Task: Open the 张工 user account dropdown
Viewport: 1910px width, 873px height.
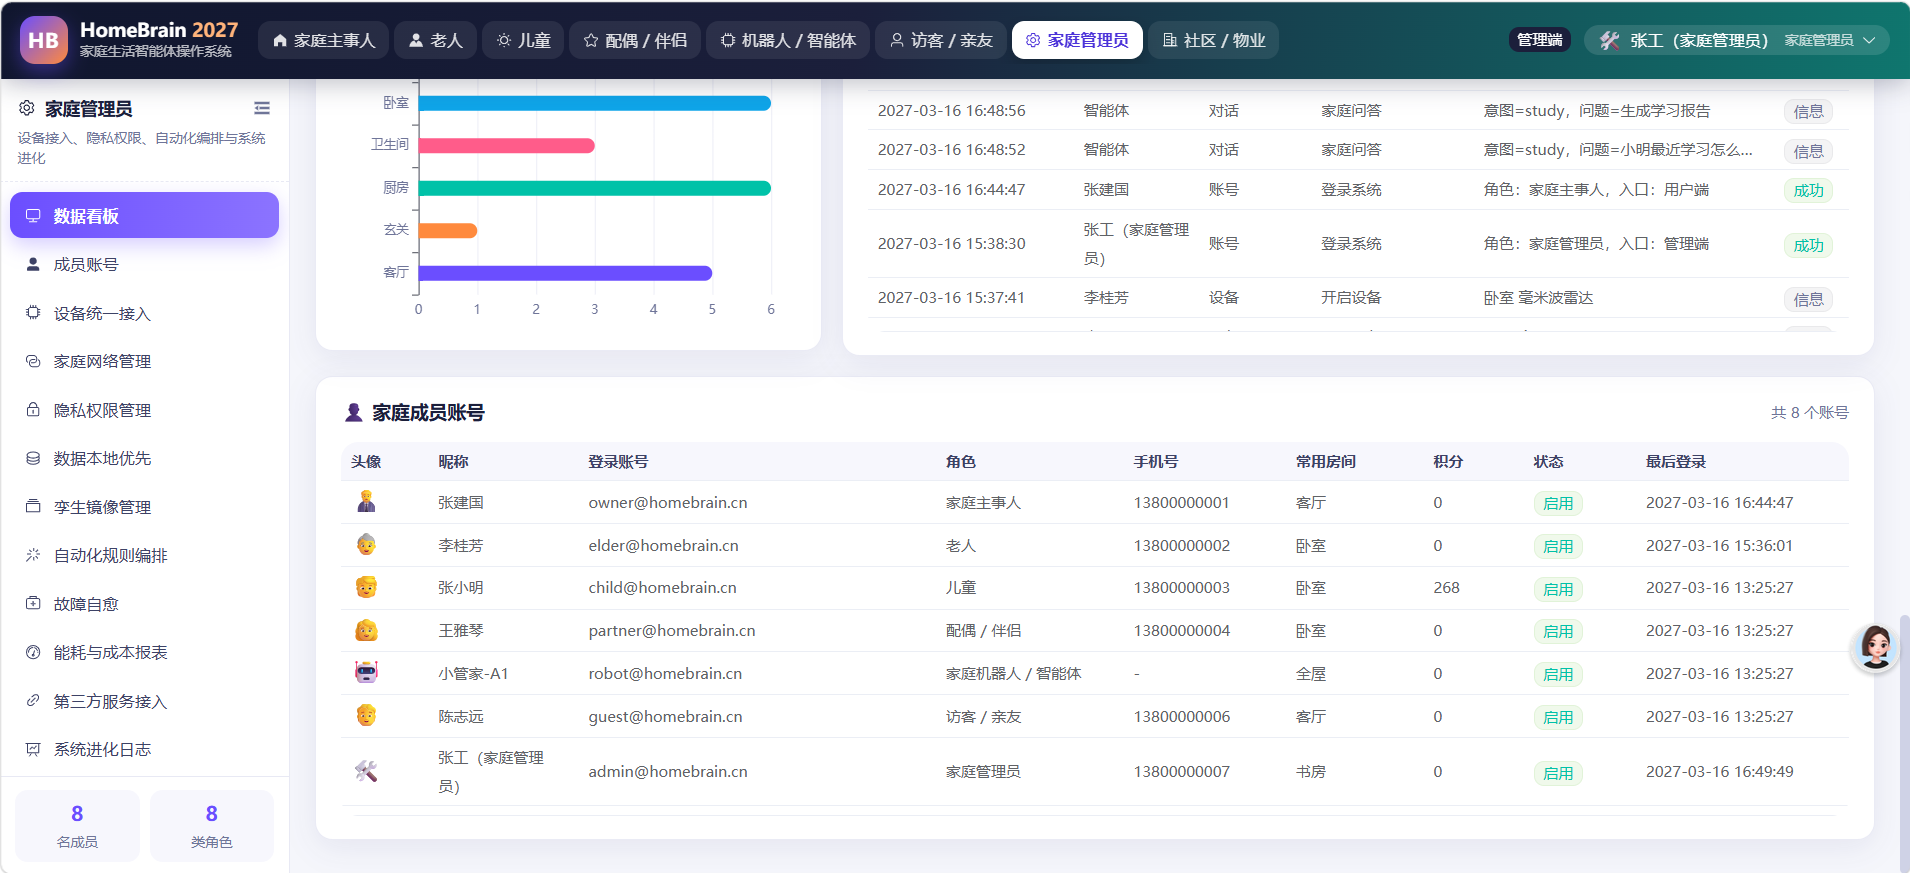Action: [1737, 40]
